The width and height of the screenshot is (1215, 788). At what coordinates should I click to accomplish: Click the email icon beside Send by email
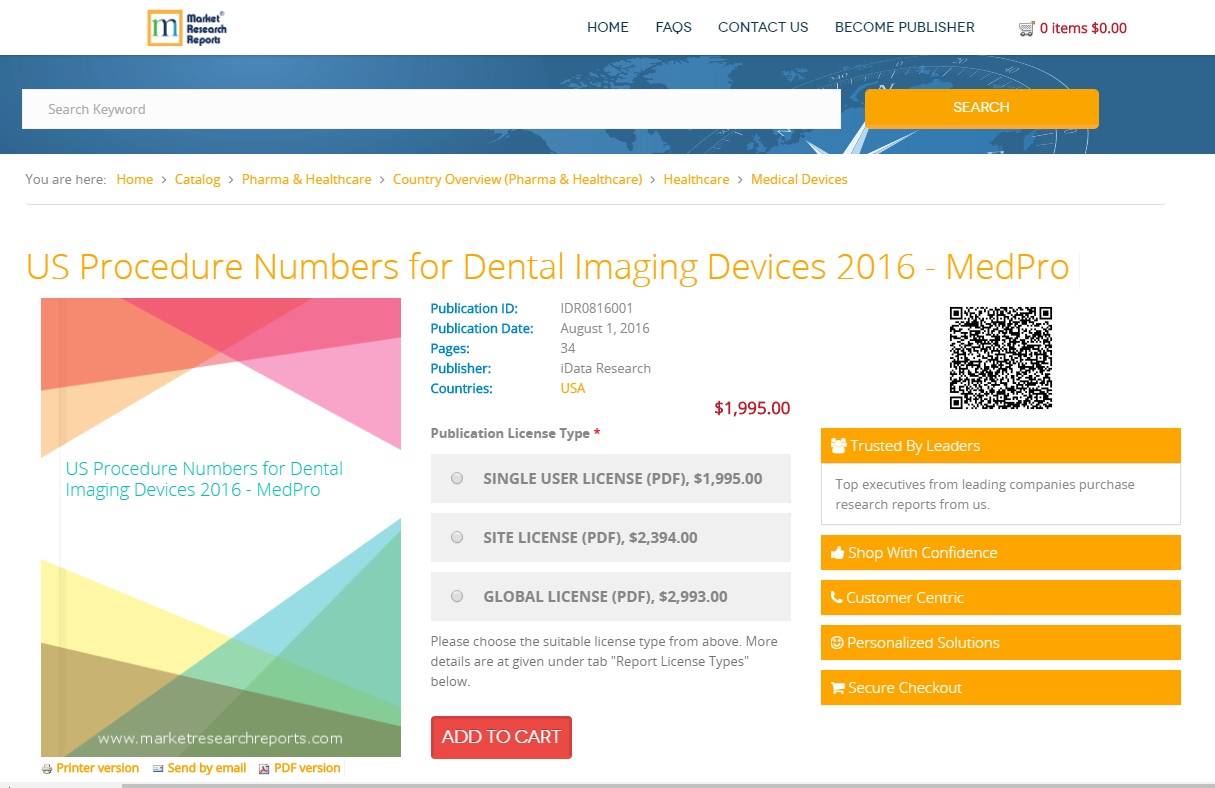pyautogui.click(x=156, y=768)
